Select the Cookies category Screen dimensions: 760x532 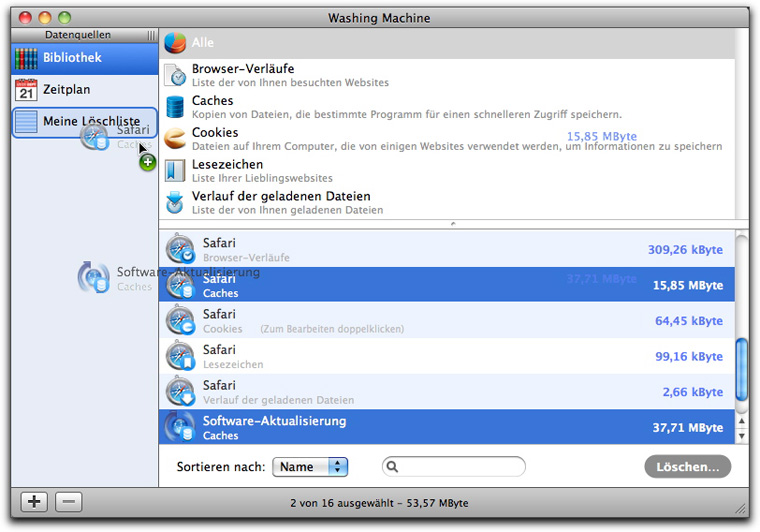[447, 139]
